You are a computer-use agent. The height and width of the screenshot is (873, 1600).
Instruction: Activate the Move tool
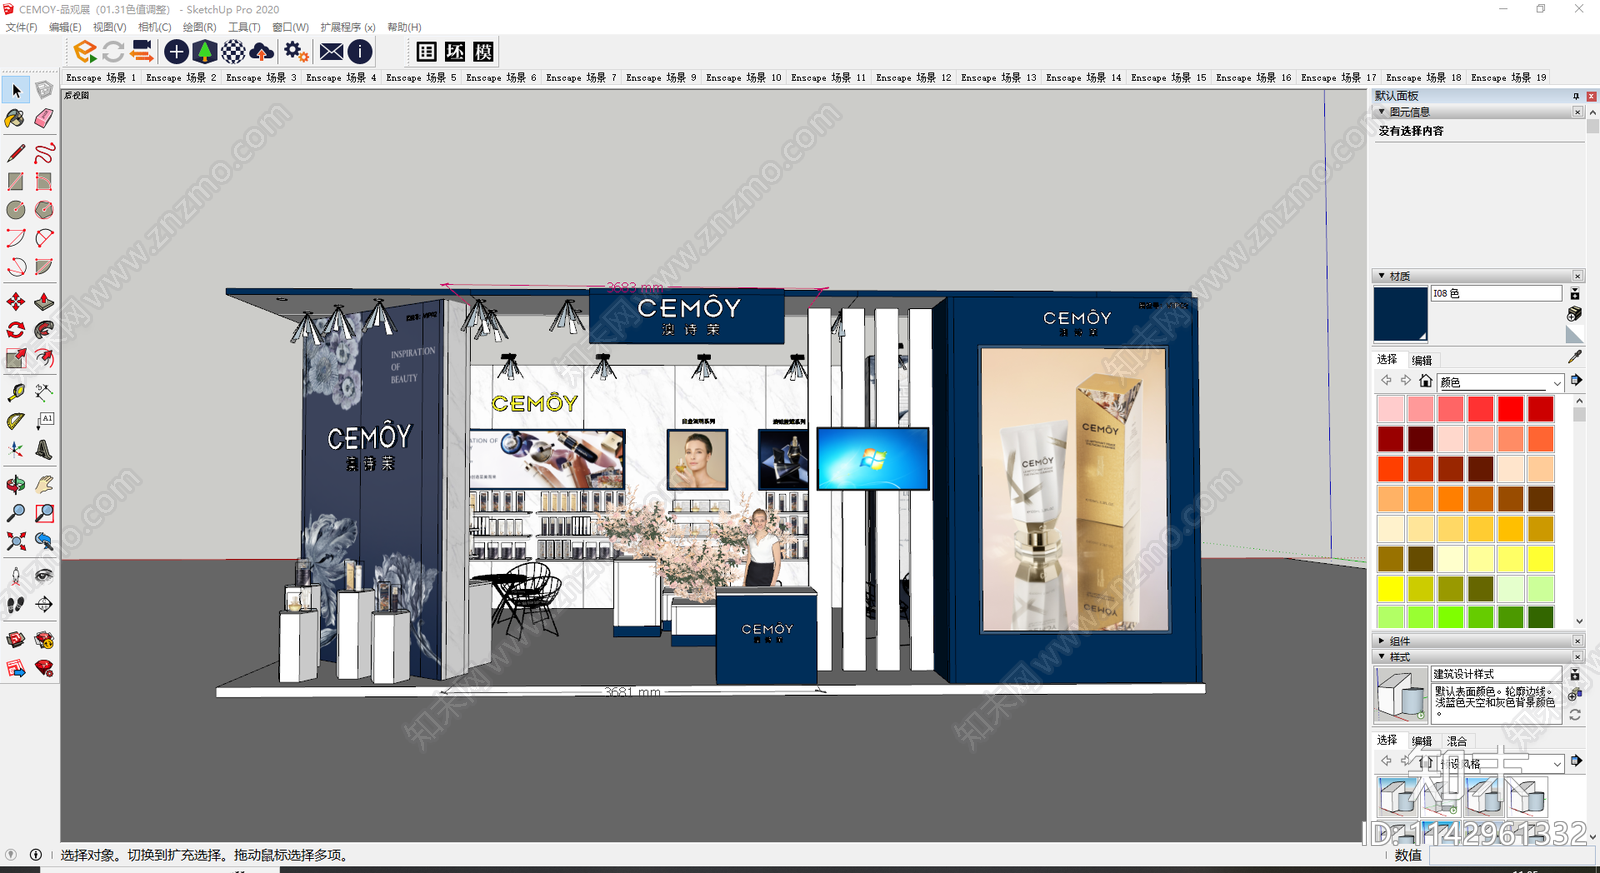pos(16,301)
